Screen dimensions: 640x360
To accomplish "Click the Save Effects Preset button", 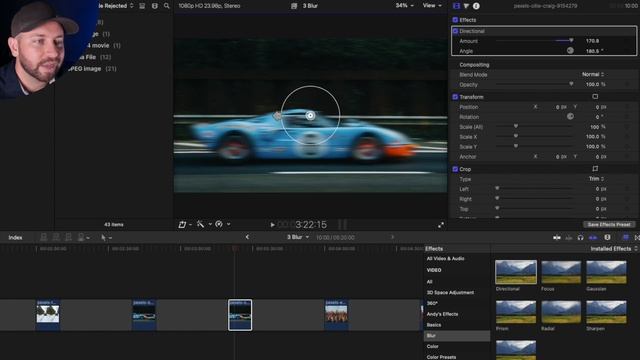I will (x=609, y=224).
